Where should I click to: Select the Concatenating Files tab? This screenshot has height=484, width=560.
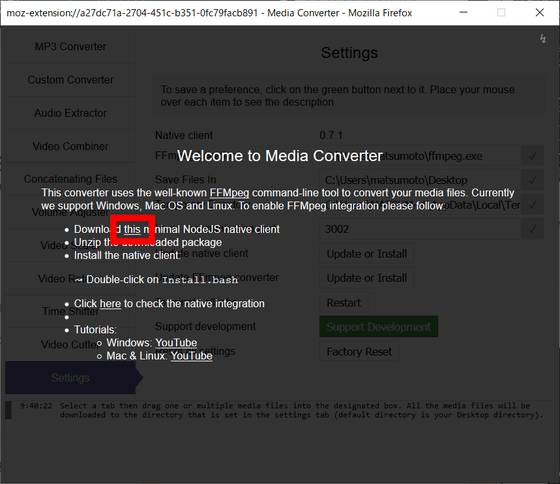(70, 179)
